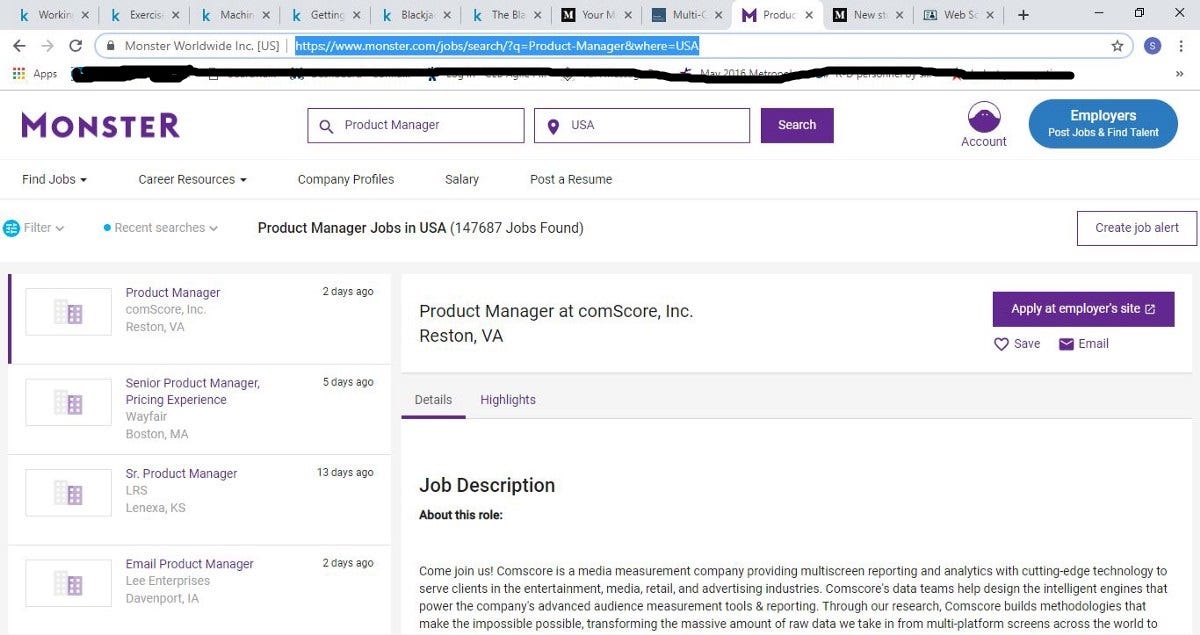
Task: Click Create job alert button
Action: click(1137, 228)
